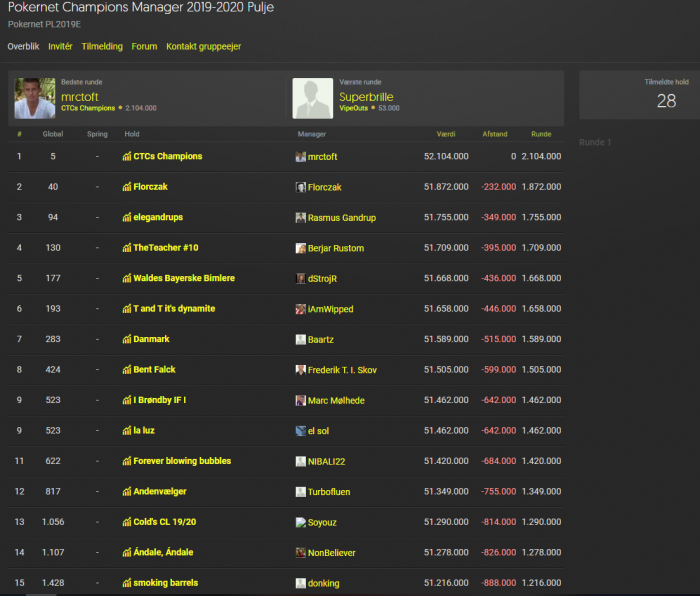Open the Forever blowing bubbles team

click(x=182, y=461)
